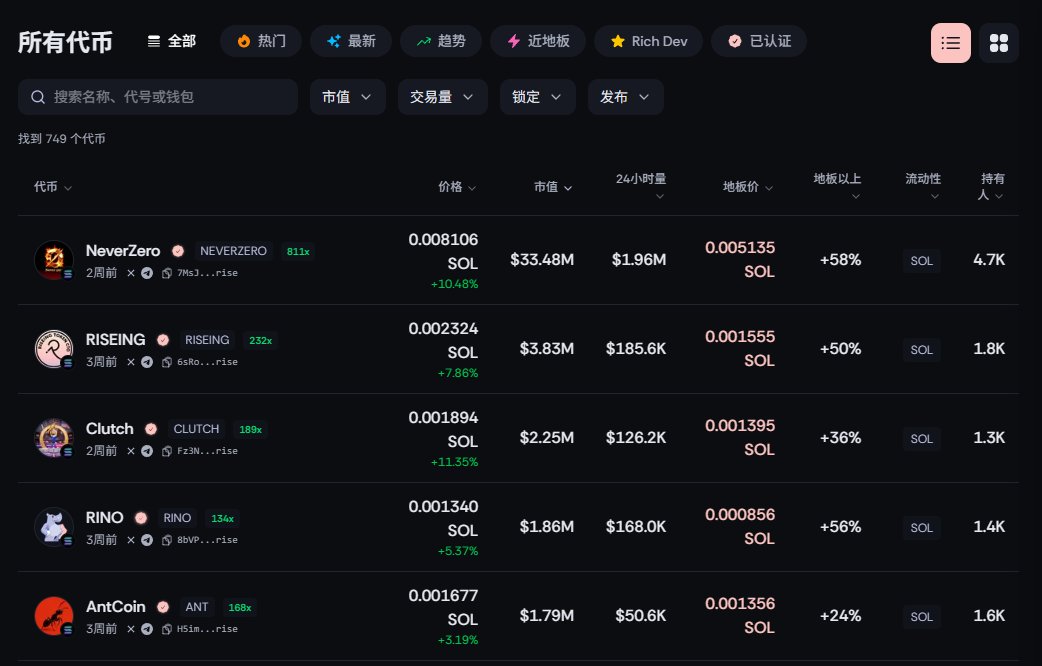Viewport: 1042px width, 666px height.
Task: Open the 市值 filter dropdown
Action: pyautogui.click(x=348, y=97)
